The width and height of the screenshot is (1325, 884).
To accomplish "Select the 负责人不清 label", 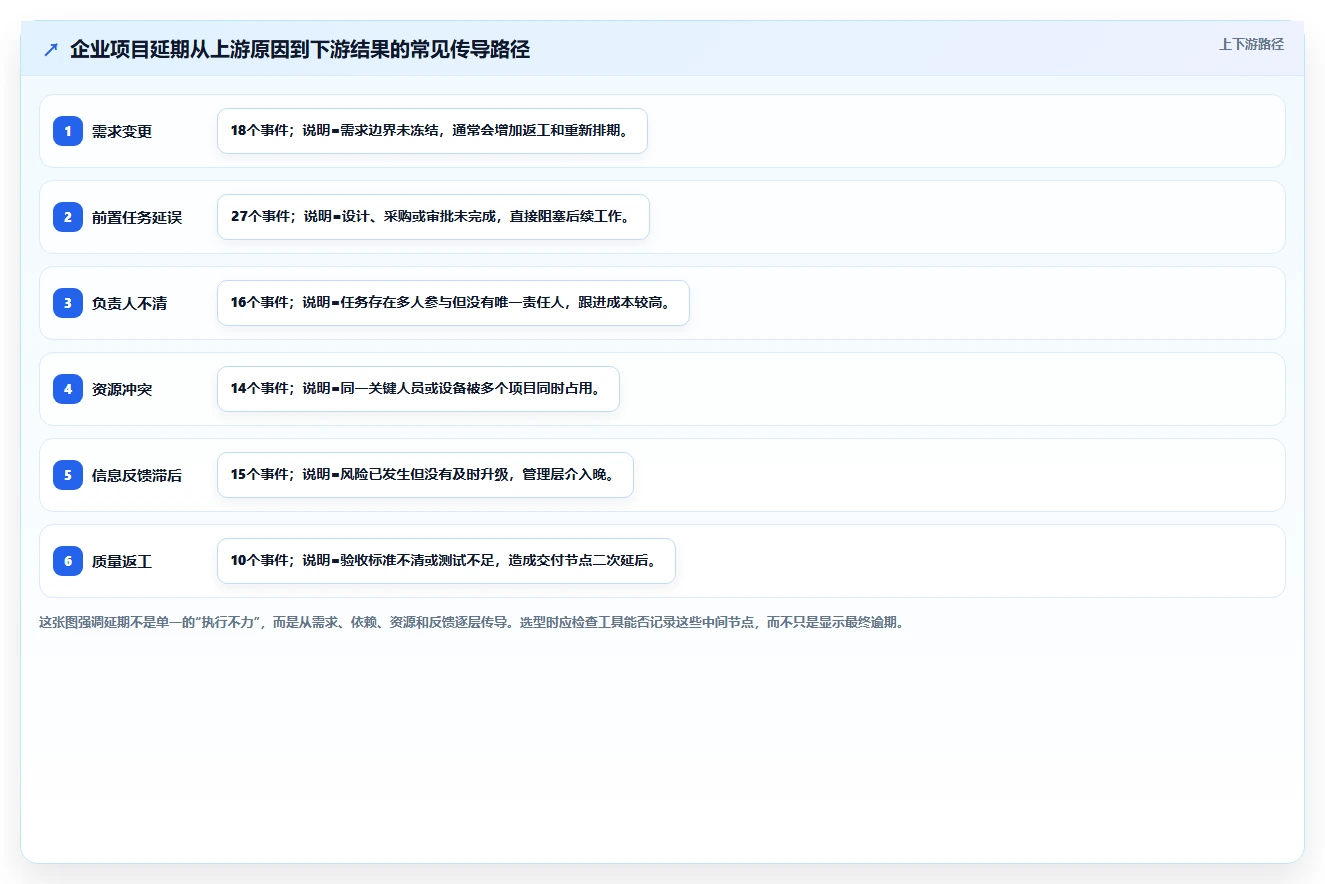I will [x=130, y=303].
